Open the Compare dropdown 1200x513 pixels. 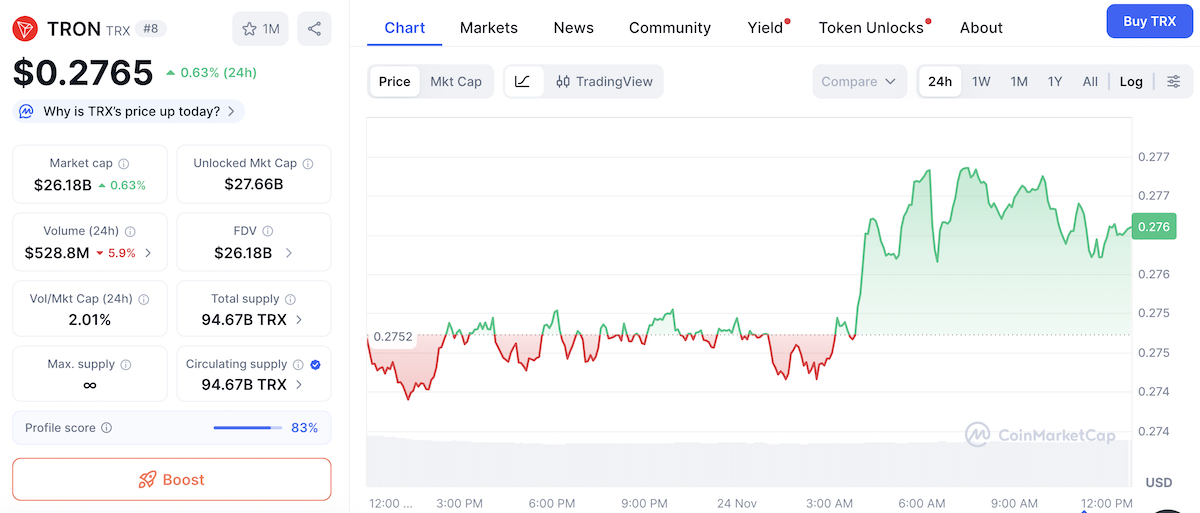[859, 81]
